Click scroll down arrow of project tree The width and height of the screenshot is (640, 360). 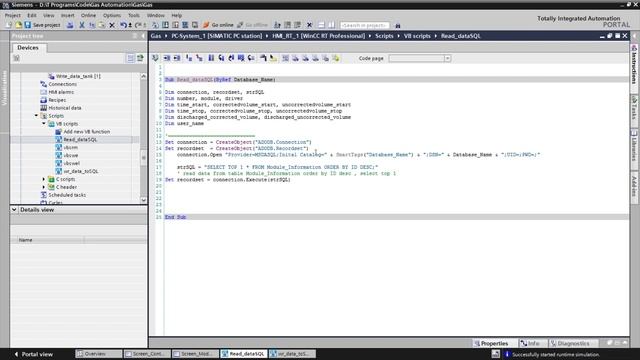click(x=143, y=200)
